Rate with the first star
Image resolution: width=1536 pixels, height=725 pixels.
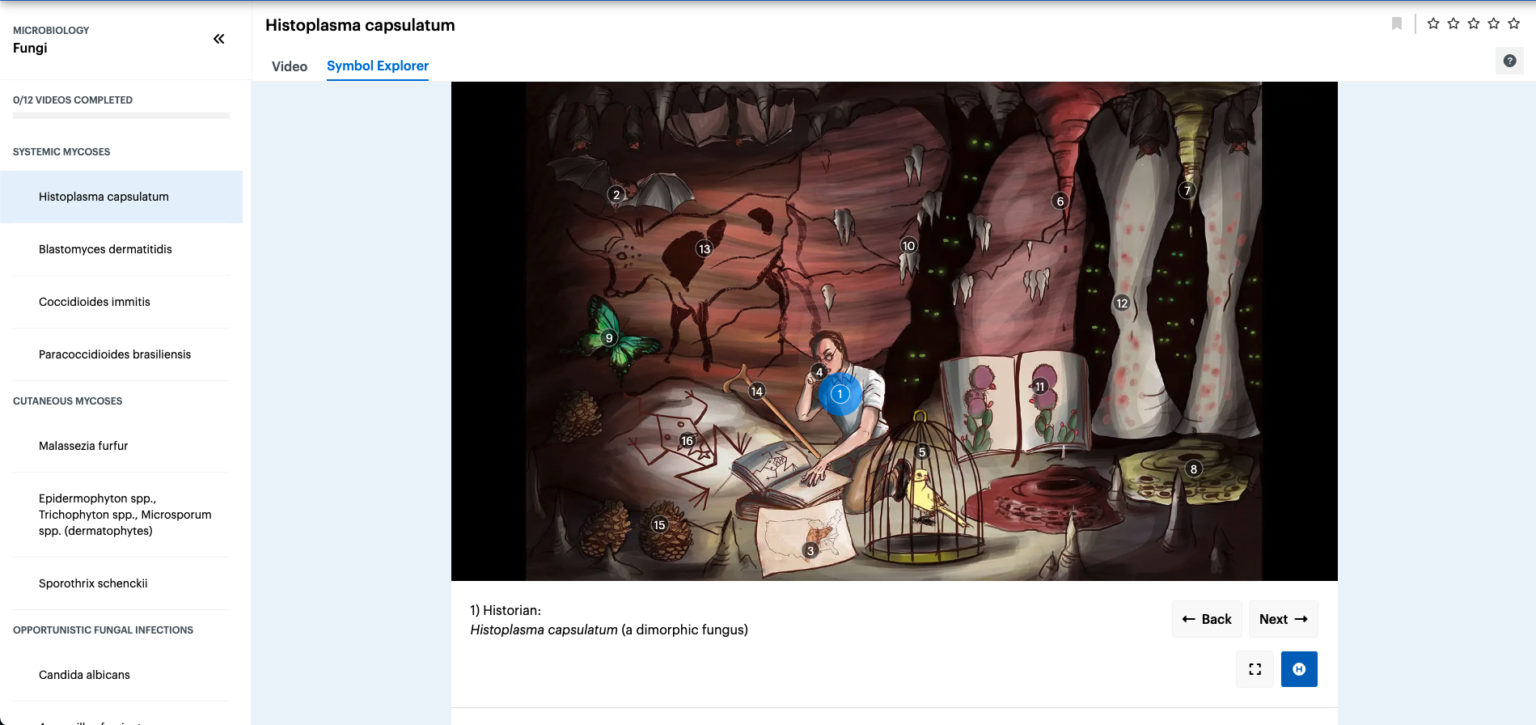click(1433, 24)
